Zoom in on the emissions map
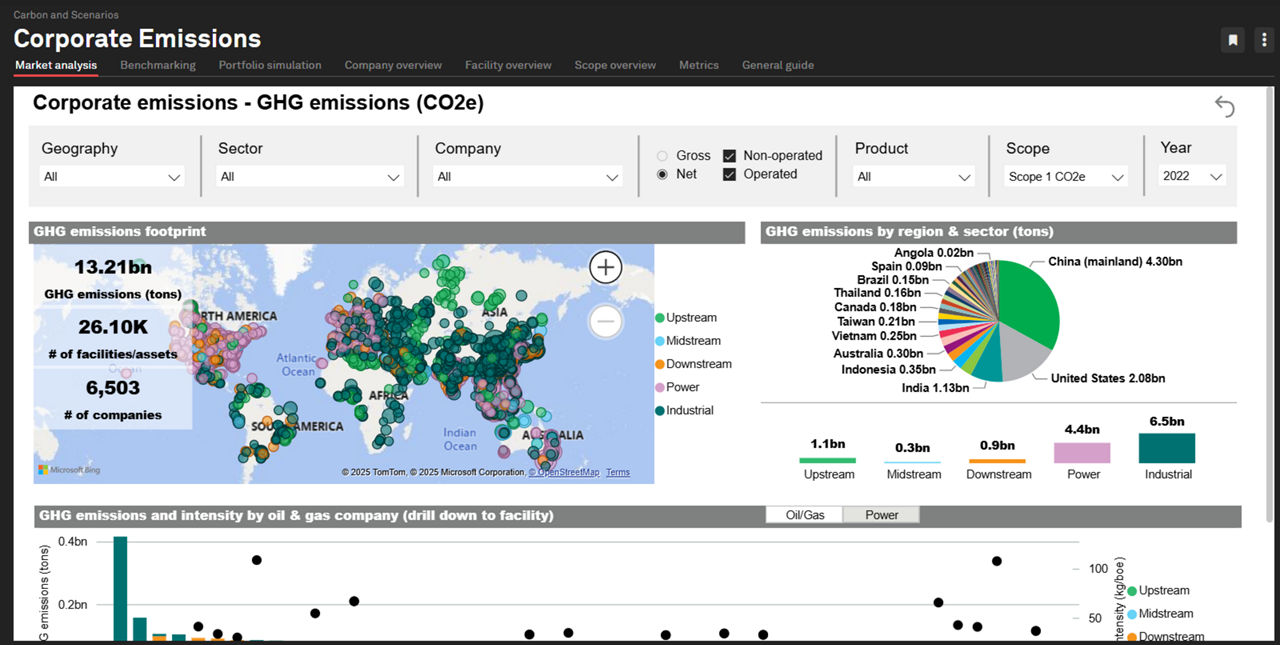The image size is (1280, 645). [x=606, y=267]
